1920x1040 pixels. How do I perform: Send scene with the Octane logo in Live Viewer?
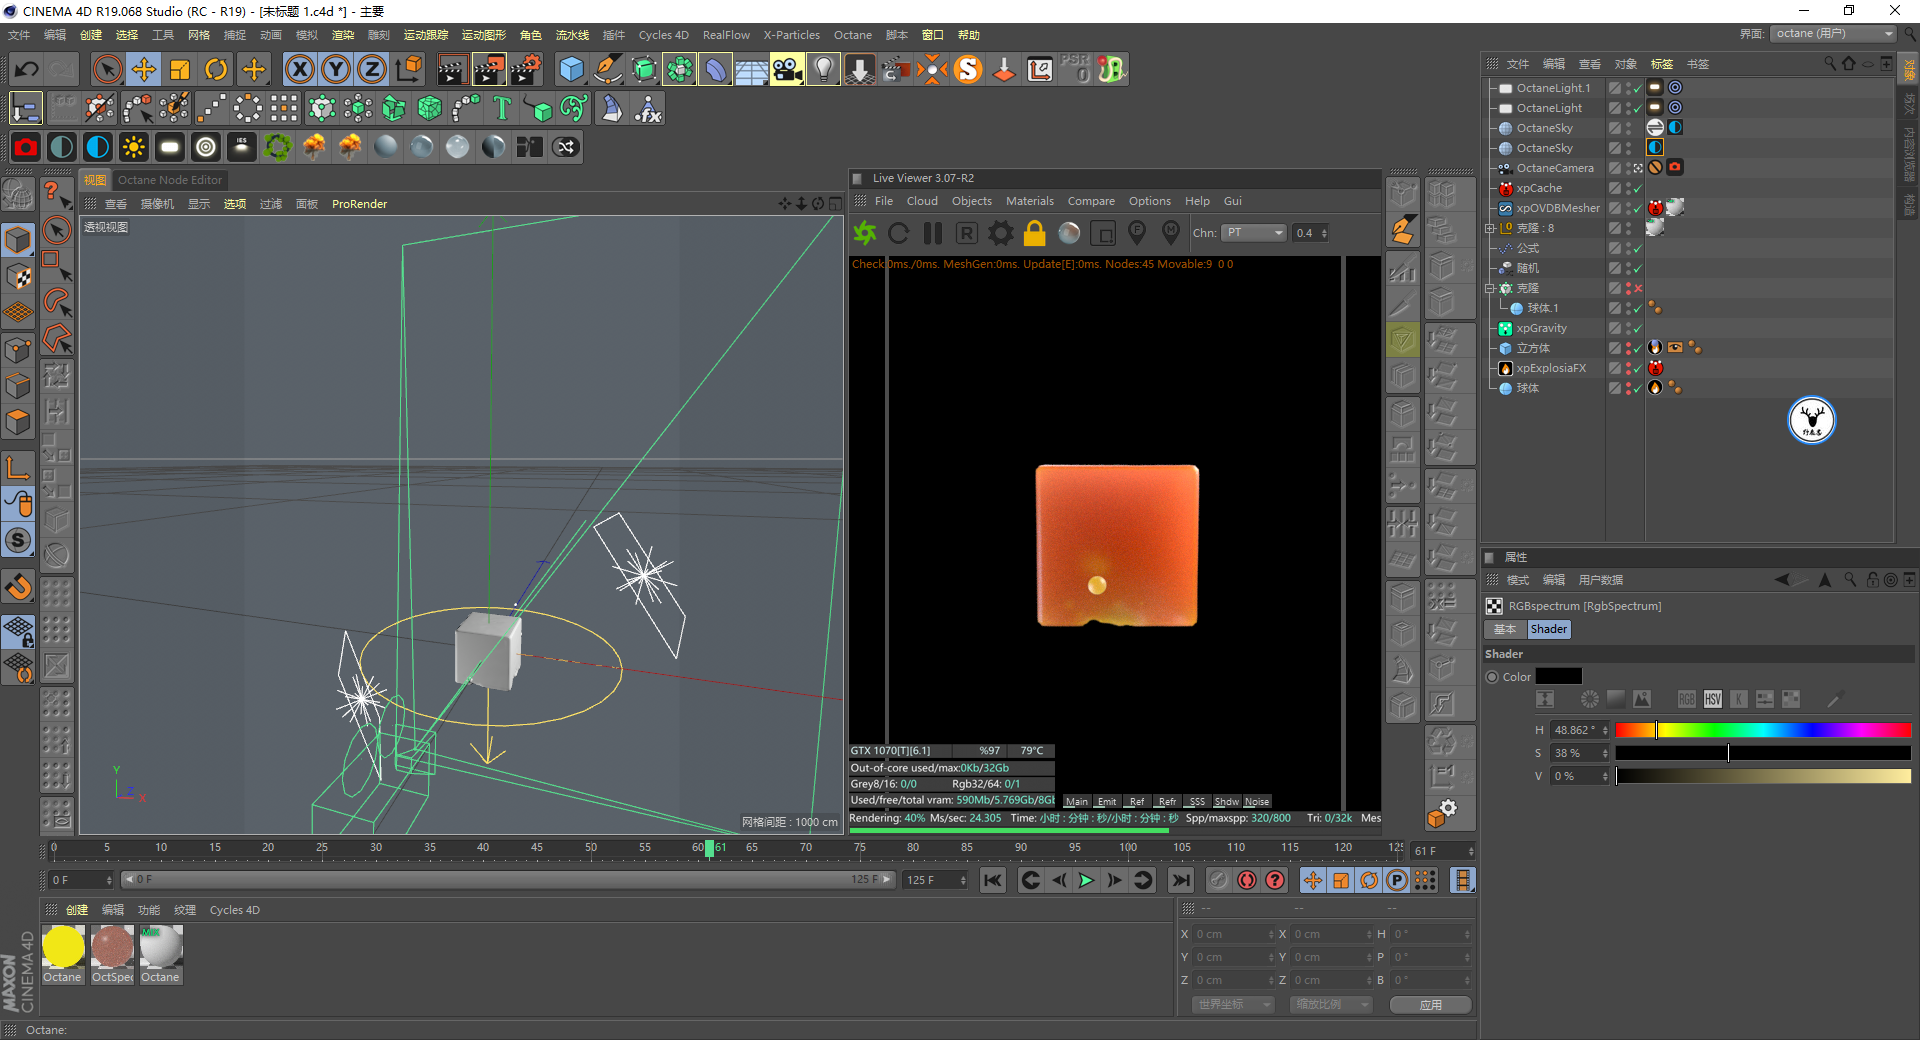[x=864, y=233]
